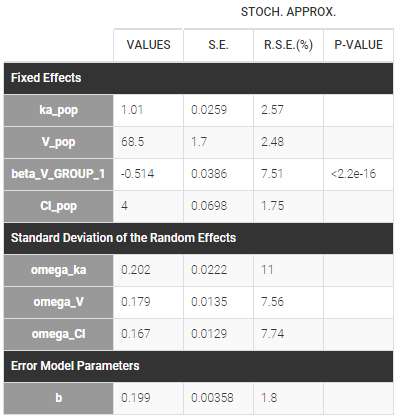Click the Cl_pop parameter label
Image resolution: width=401 pixels, height=419 pixels.
(59, 206)
